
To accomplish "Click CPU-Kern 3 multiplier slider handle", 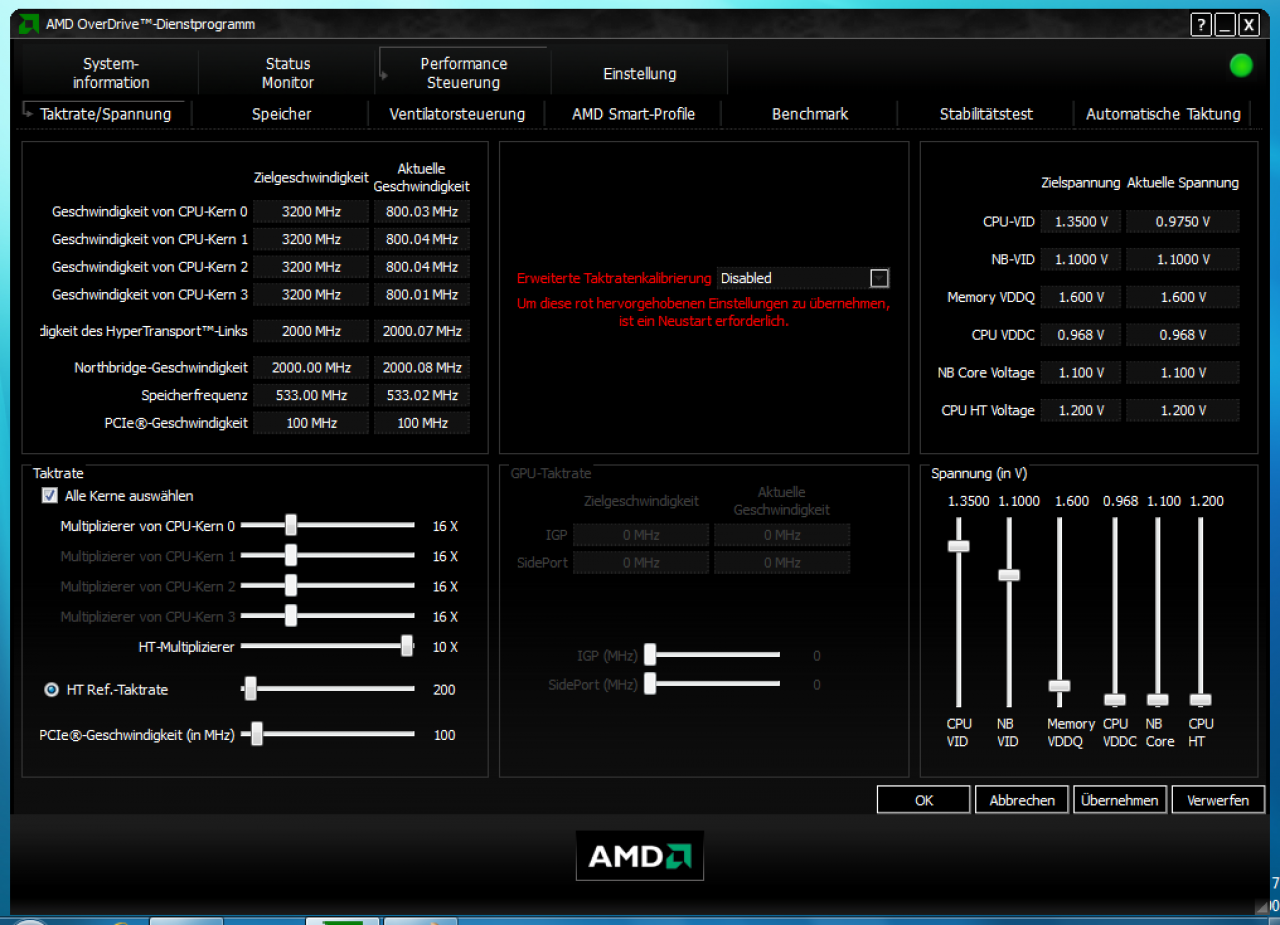I will click(x=291, y=616).
